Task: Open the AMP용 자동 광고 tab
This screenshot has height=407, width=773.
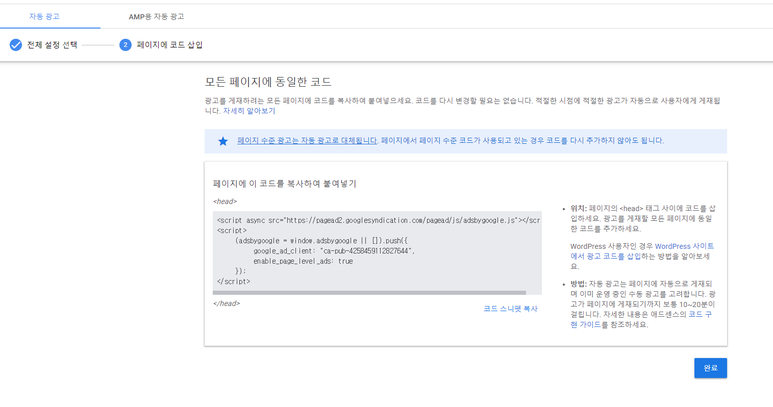Action: tap(156, 16)
